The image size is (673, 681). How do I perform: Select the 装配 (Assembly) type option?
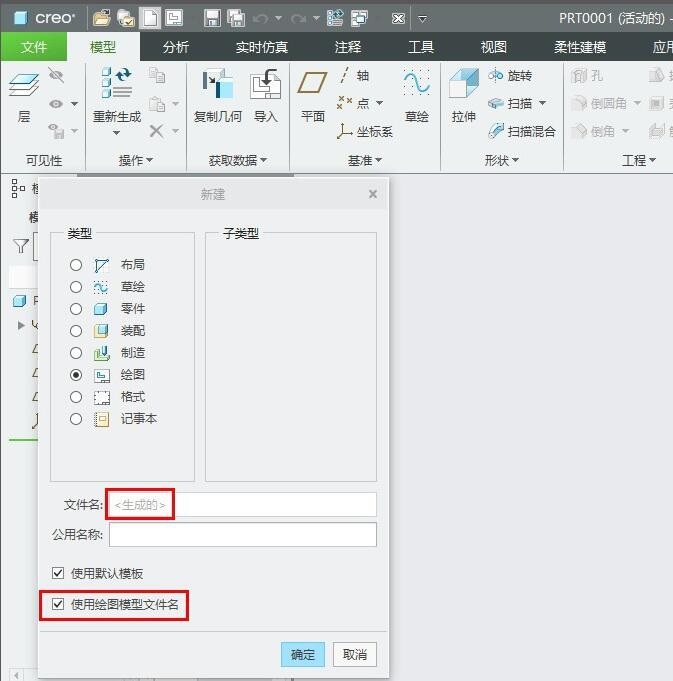point(76,331)
